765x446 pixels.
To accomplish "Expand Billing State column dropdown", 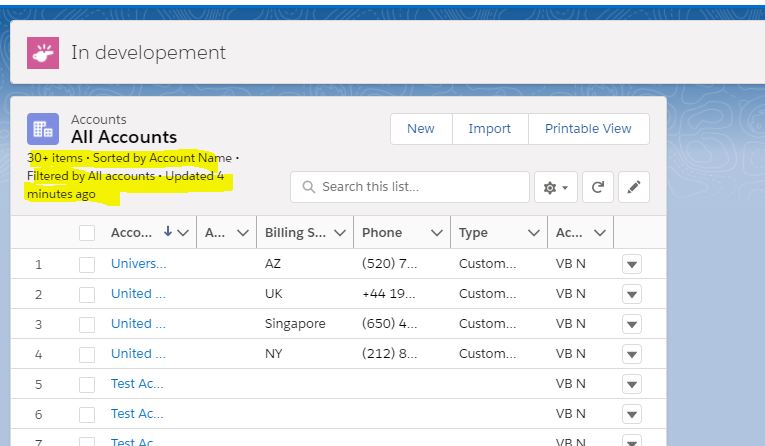I will 339,233.
